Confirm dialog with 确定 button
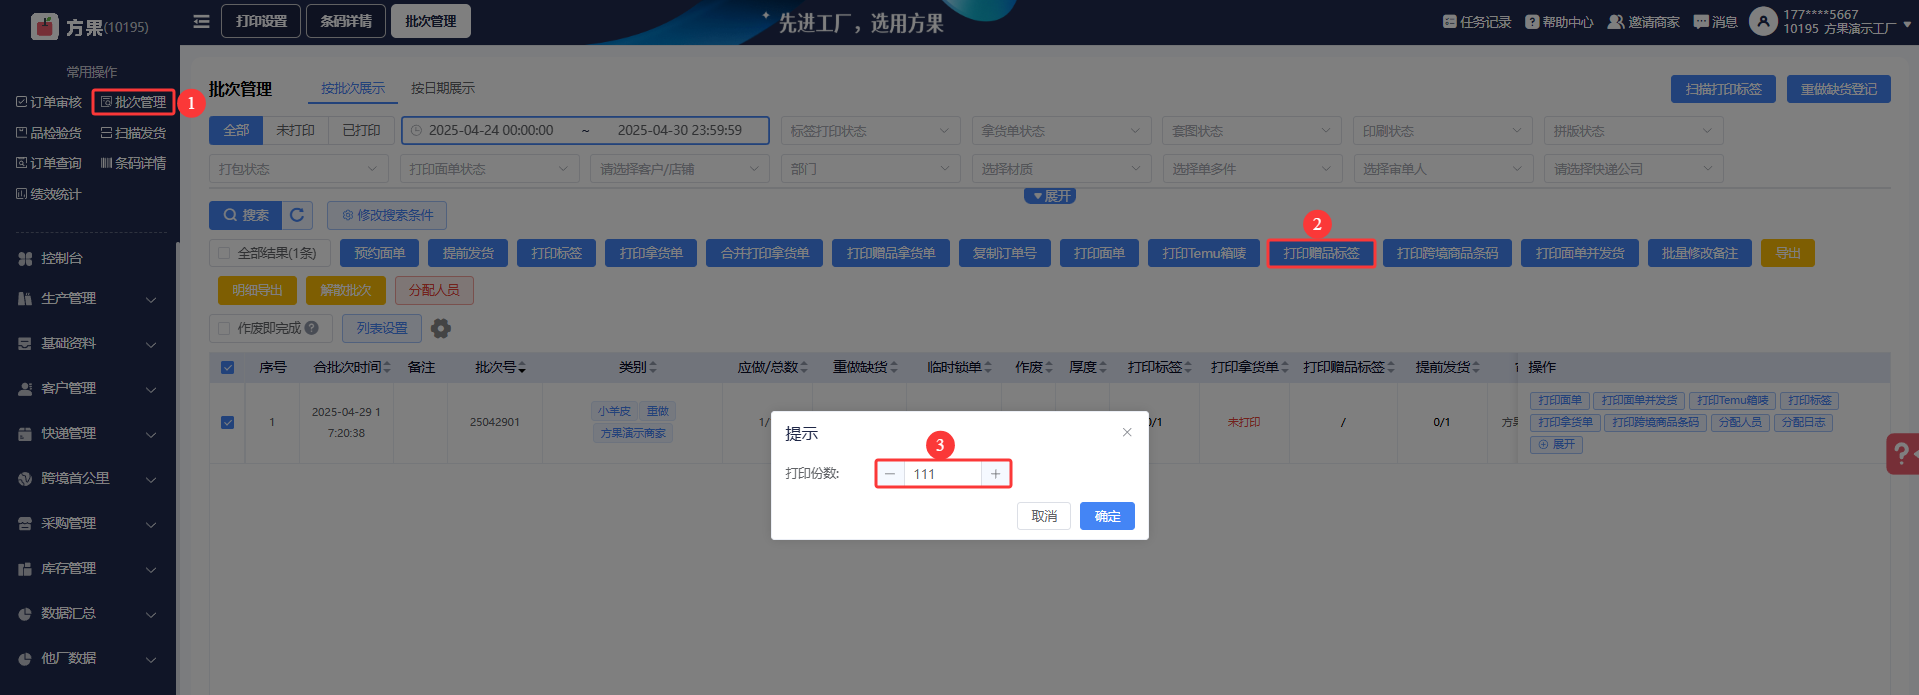The image size is (1919, 695). 1107,516
